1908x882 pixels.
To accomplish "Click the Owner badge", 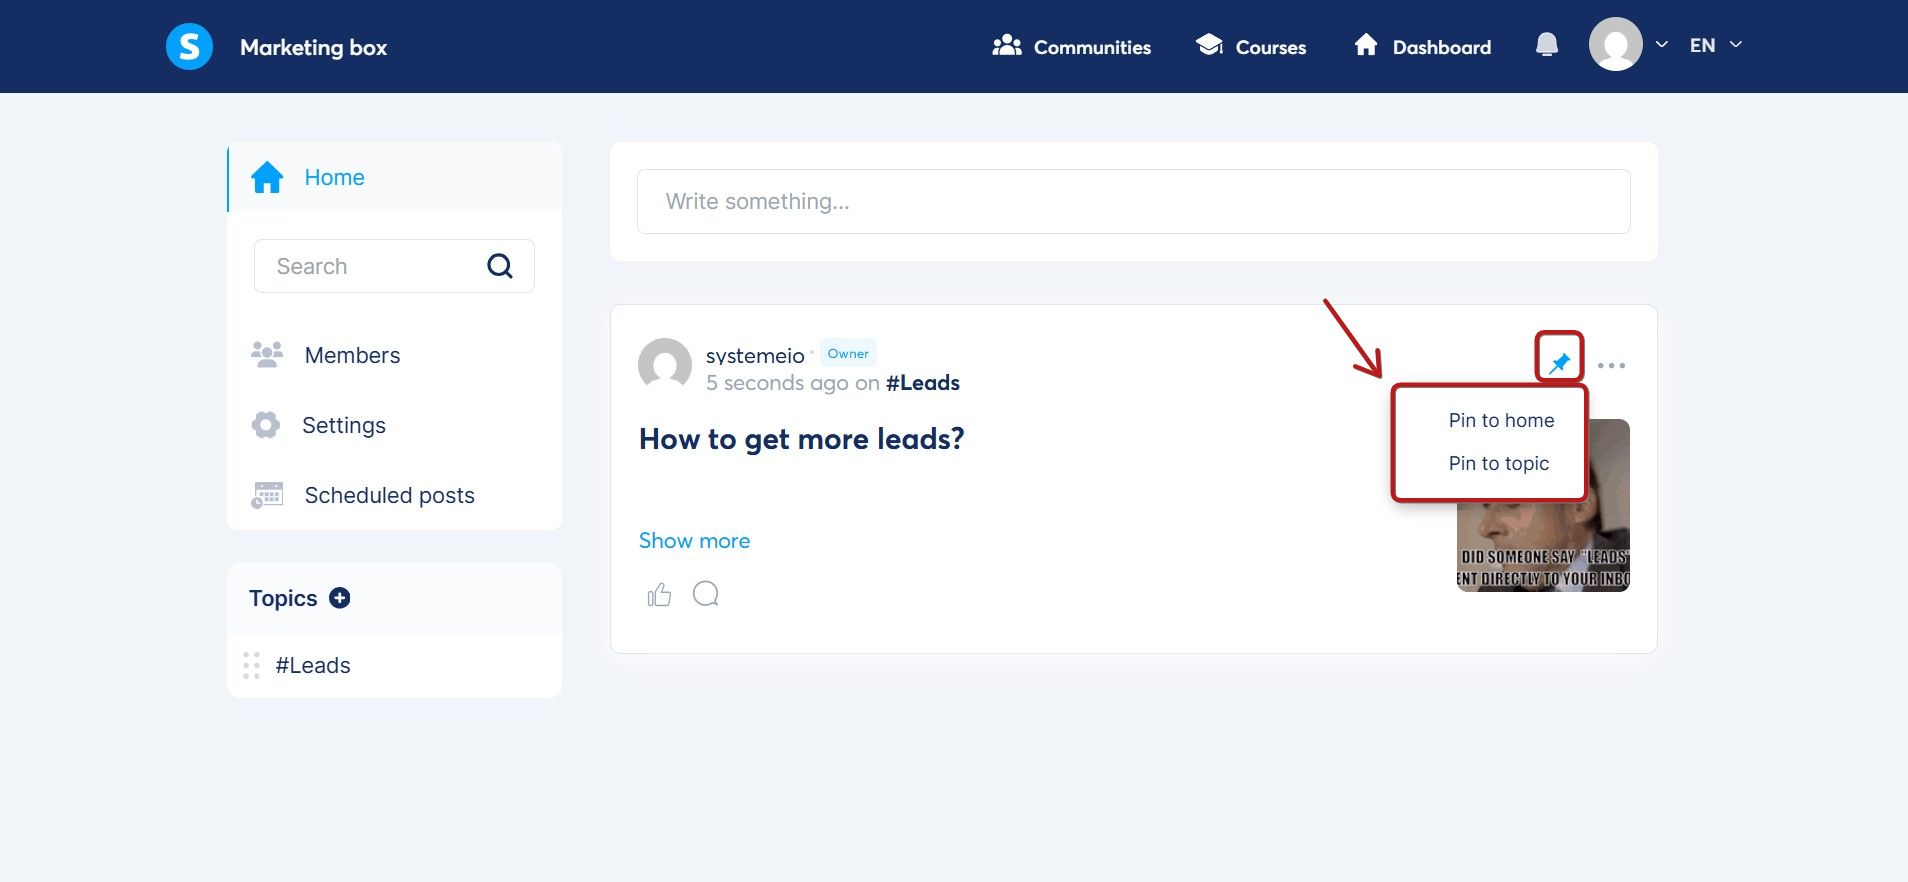I will [x=848, y=353].
